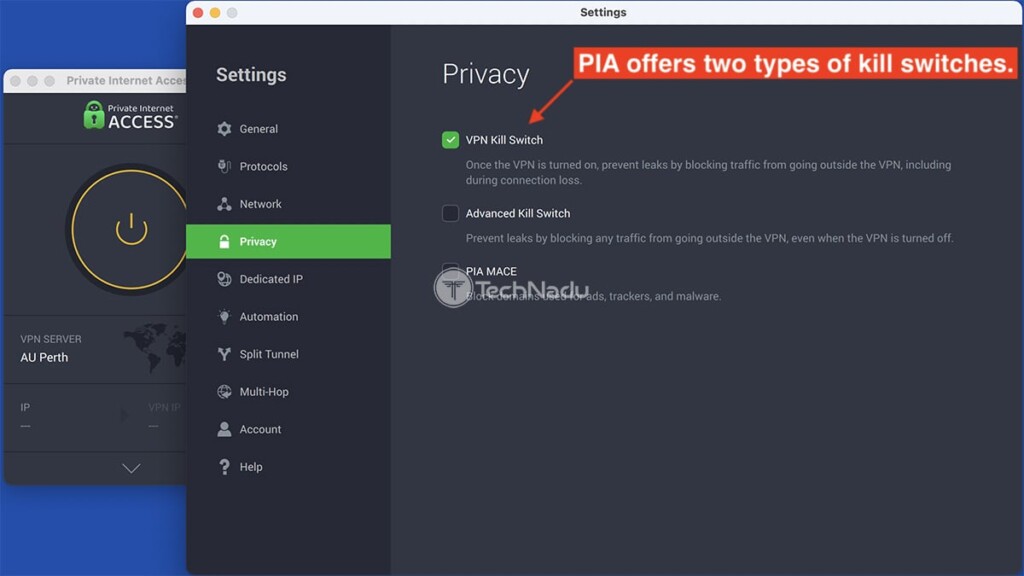The width and height of the screenshot is (1024, 576).
Task: Go to the Network settings tab
Action: pyautogui.click(x=289, y=204)
